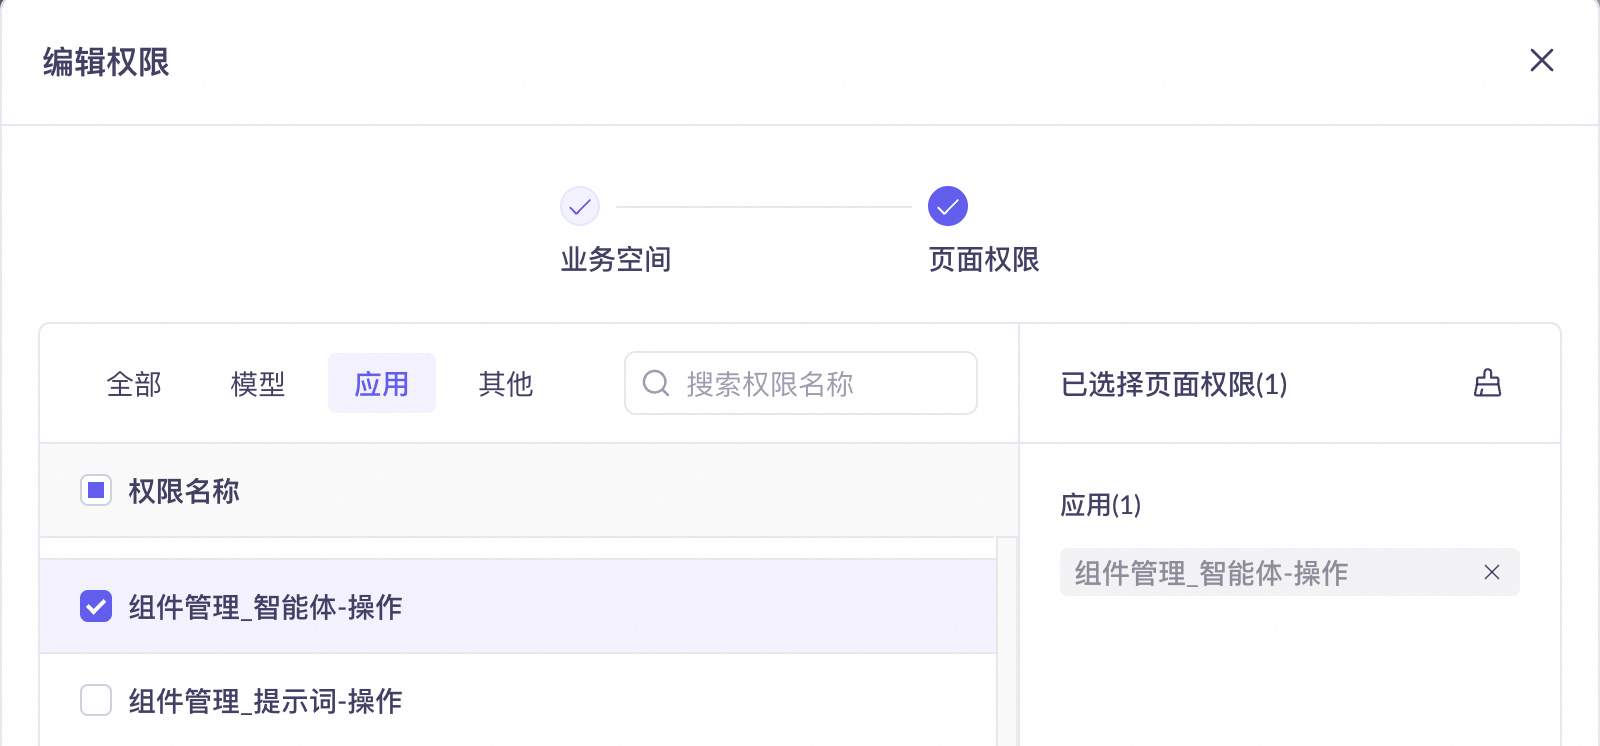Click the 页面权限 step checkmark circle
The image size is (1600, 746).
coord(948,205)
